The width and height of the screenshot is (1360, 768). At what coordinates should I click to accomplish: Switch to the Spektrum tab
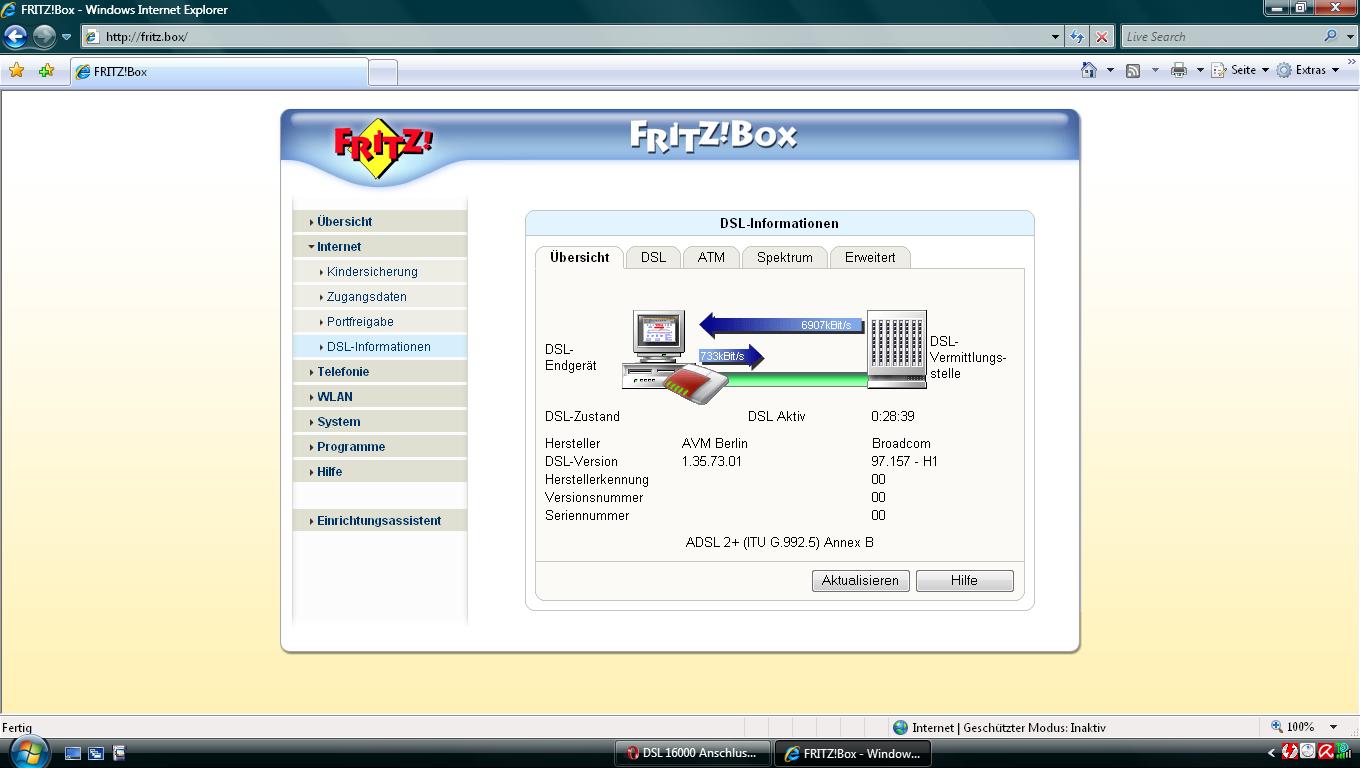(x=784, y=258)
